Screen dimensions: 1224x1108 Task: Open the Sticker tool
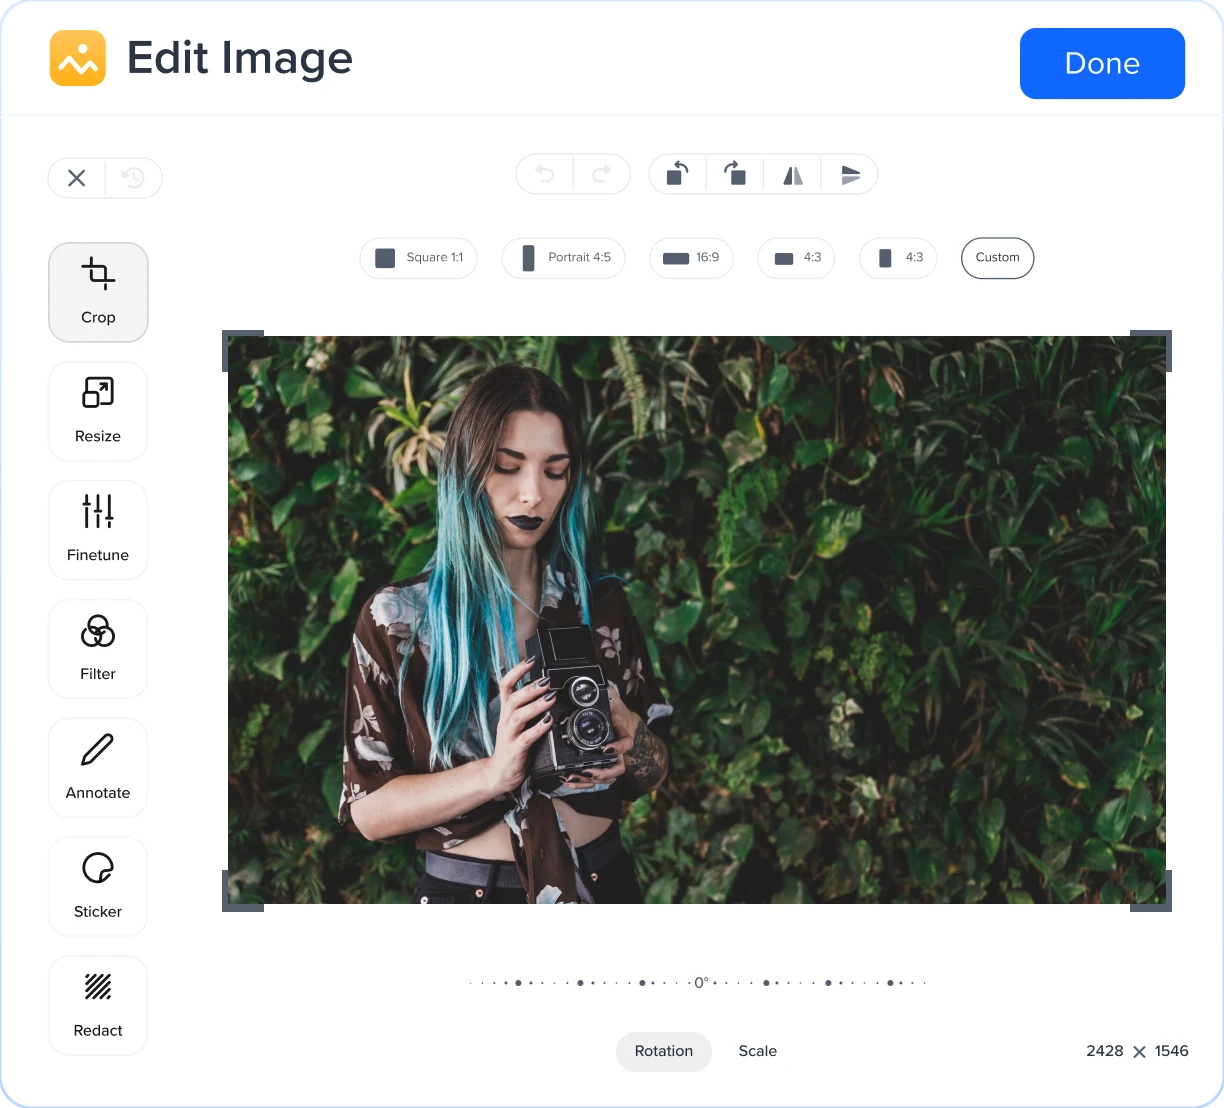coord(98,887)
